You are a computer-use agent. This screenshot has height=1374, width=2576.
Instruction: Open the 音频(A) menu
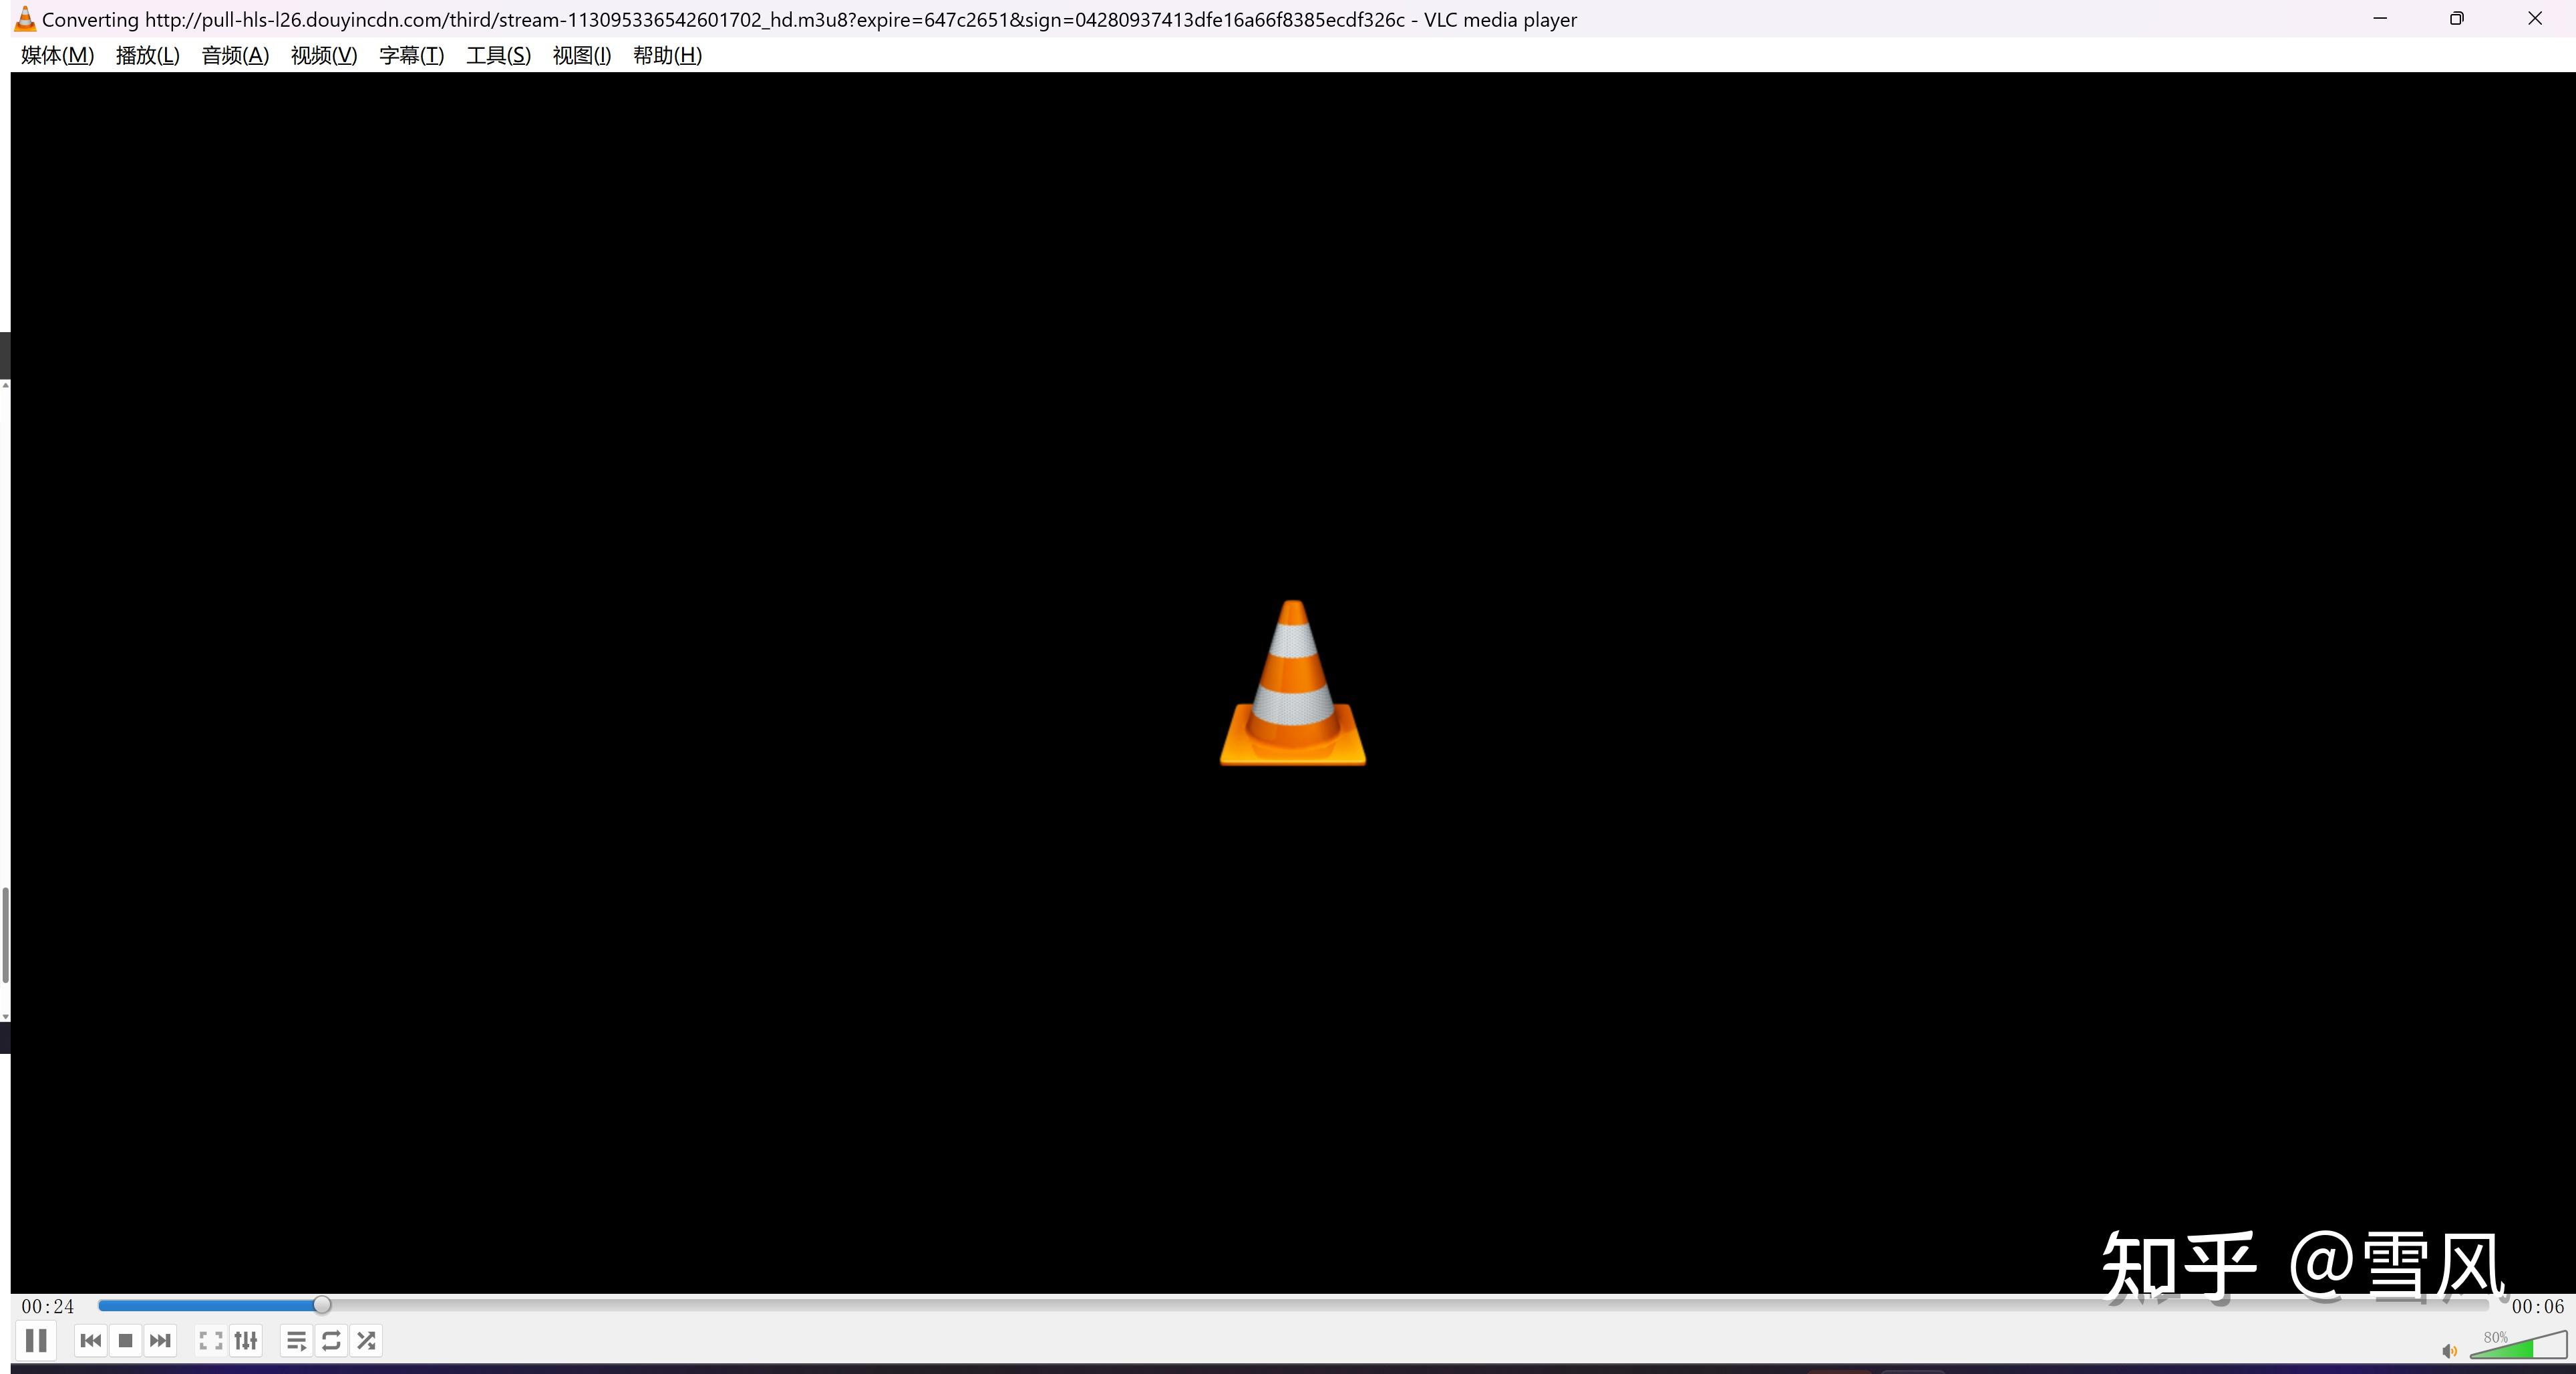[x=235, y=55]
